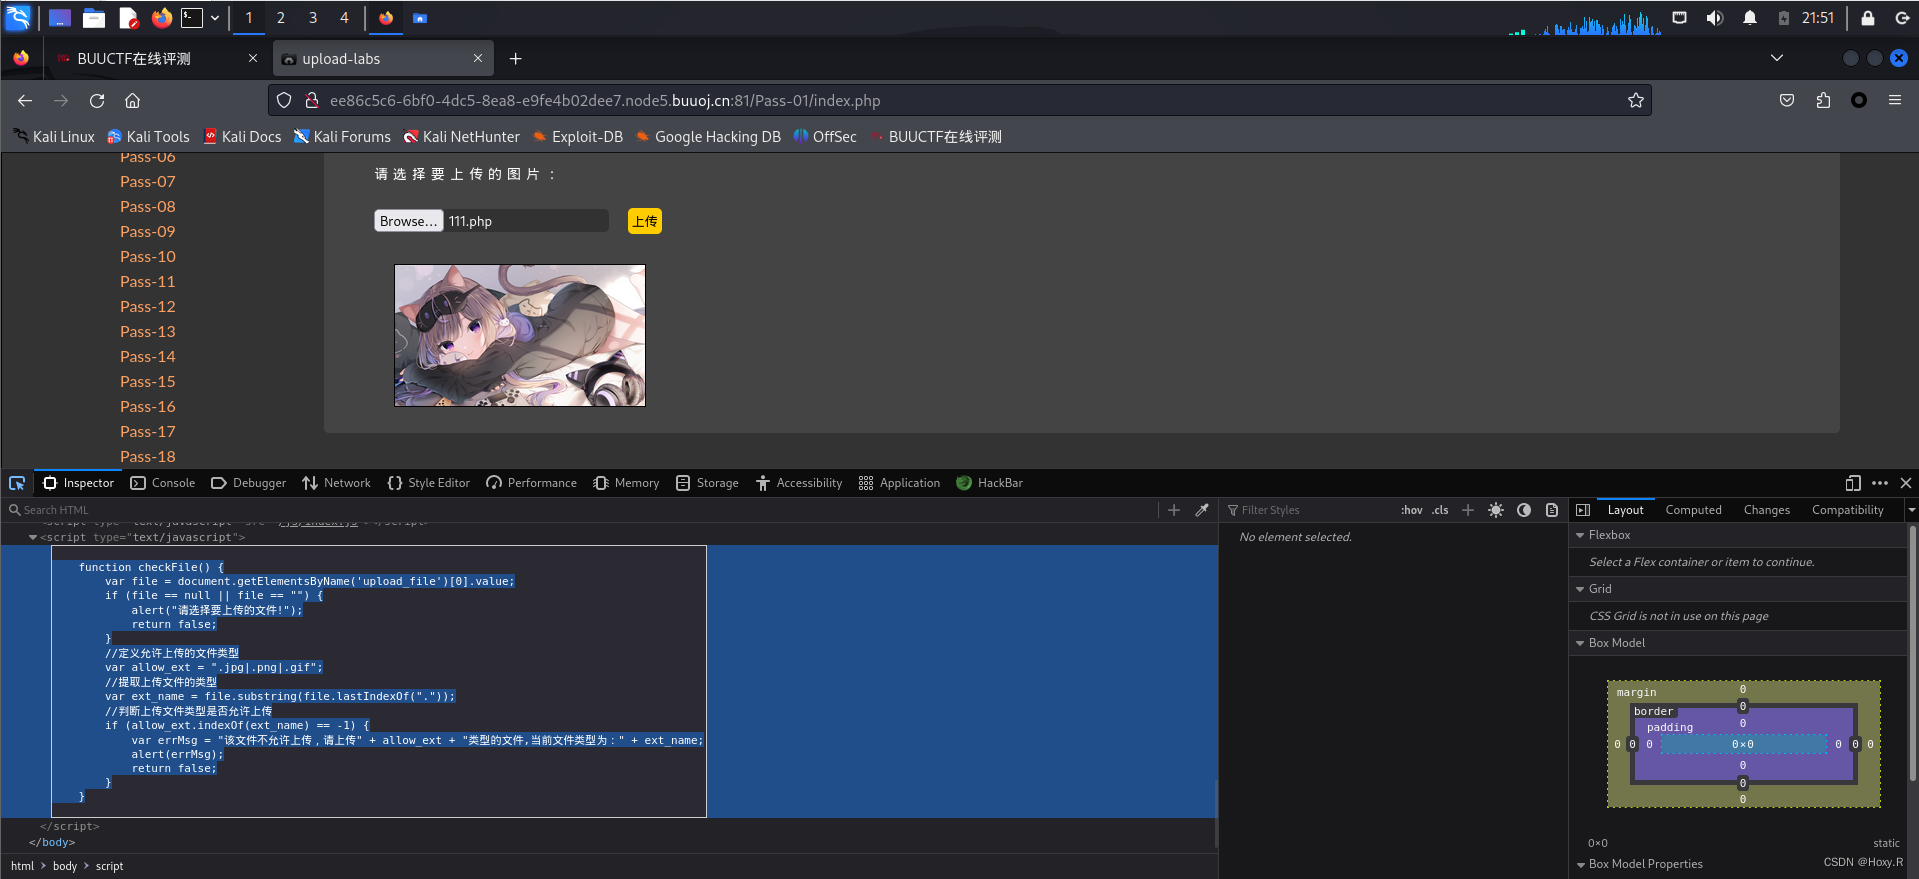Bookmark this page with star icon
This screenshot has width=1919, height=879.
(x=1636, y=101)
